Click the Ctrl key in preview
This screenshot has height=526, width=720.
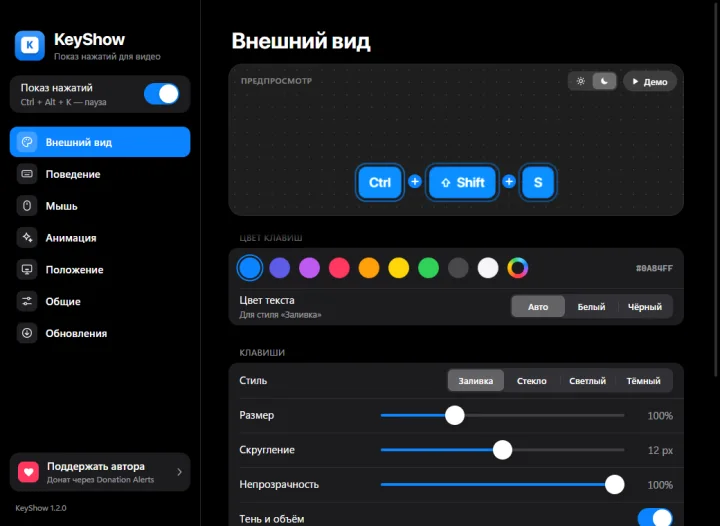click(x=380, y=182)
